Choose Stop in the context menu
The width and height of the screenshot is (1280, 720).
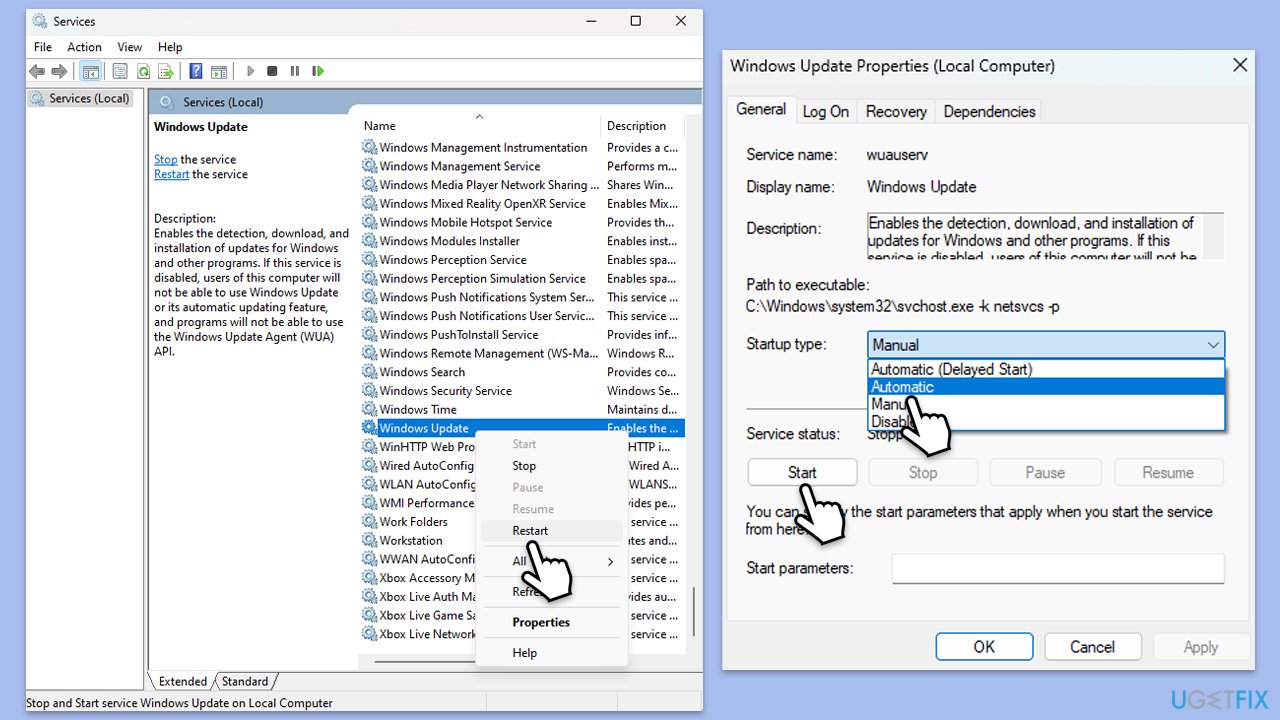(552, 466)
